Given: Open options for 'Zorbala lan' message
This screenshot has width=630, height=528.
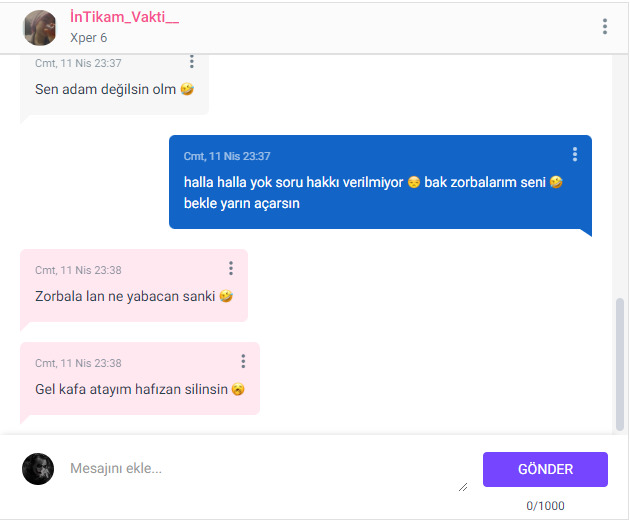Looking at the screenshot, I should pos(231,268).
